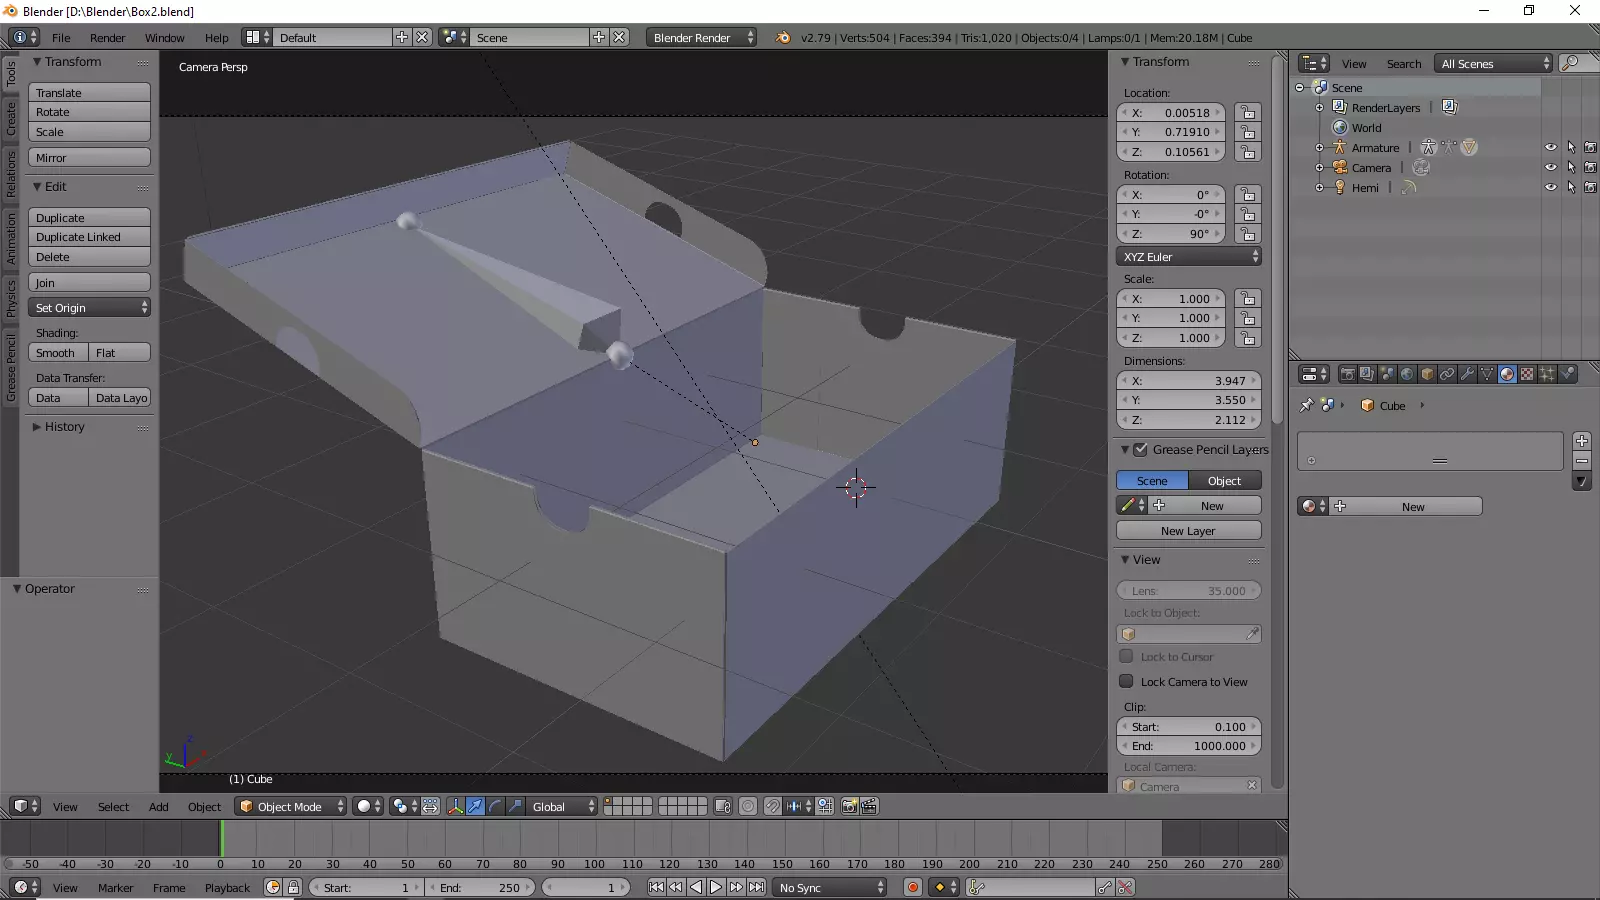Open the Render menu
1600x900 pixels.
(x=107, y=37)
